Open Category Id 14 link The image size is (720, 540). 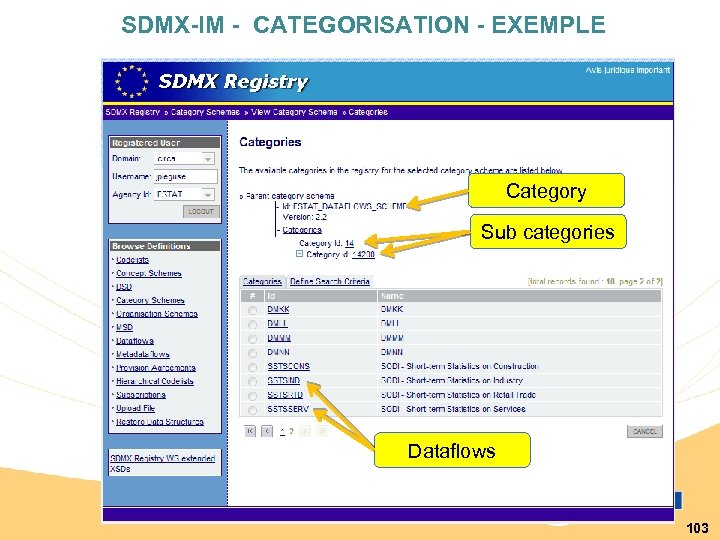tap(349, 243)
